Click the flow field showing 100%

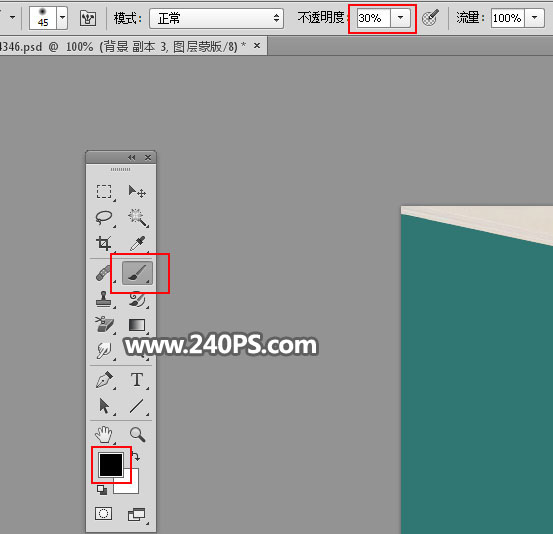click(508, 18)
